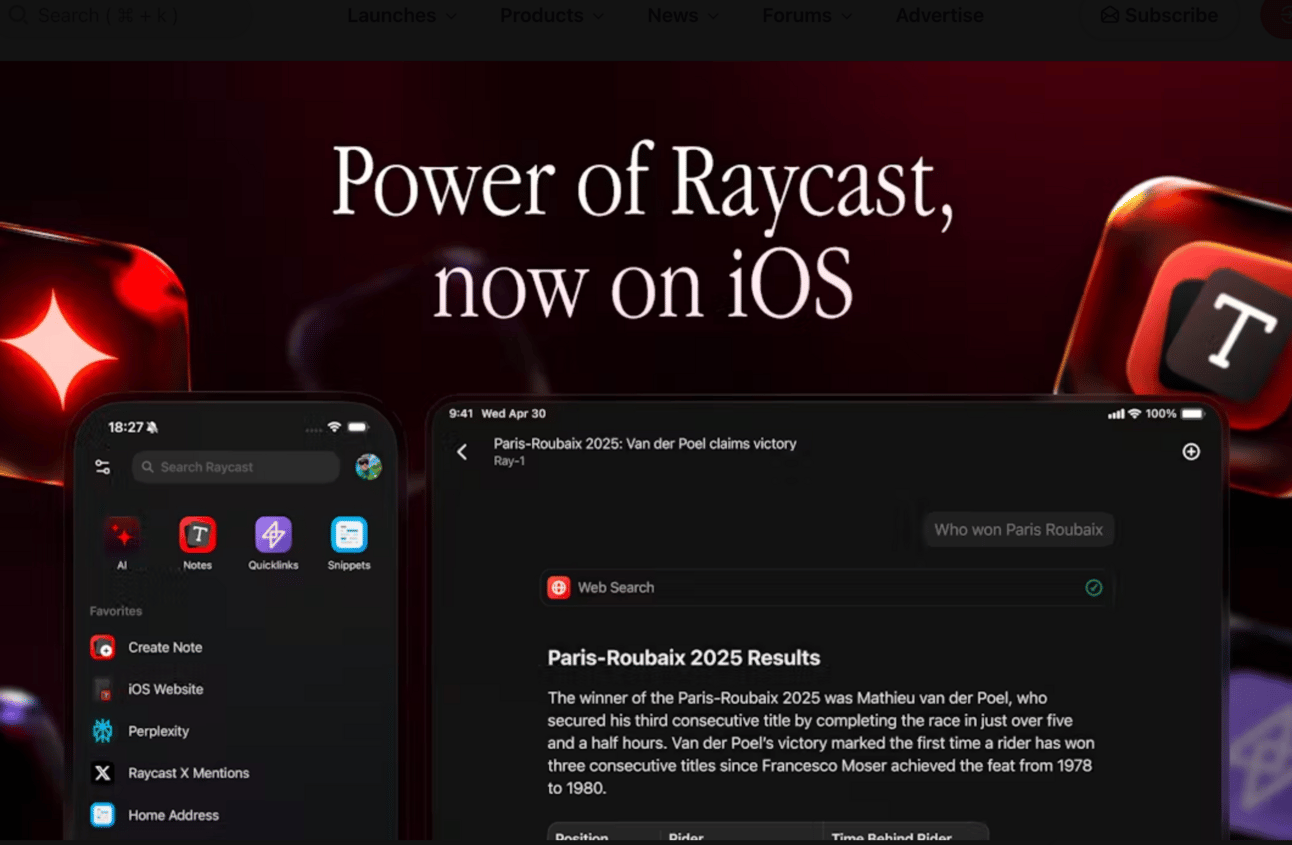Viewport: 1292px width, 845px height.
Task: Click the 'Who won Paris Roubaix' message bubble
Action: coord(1018,530)
